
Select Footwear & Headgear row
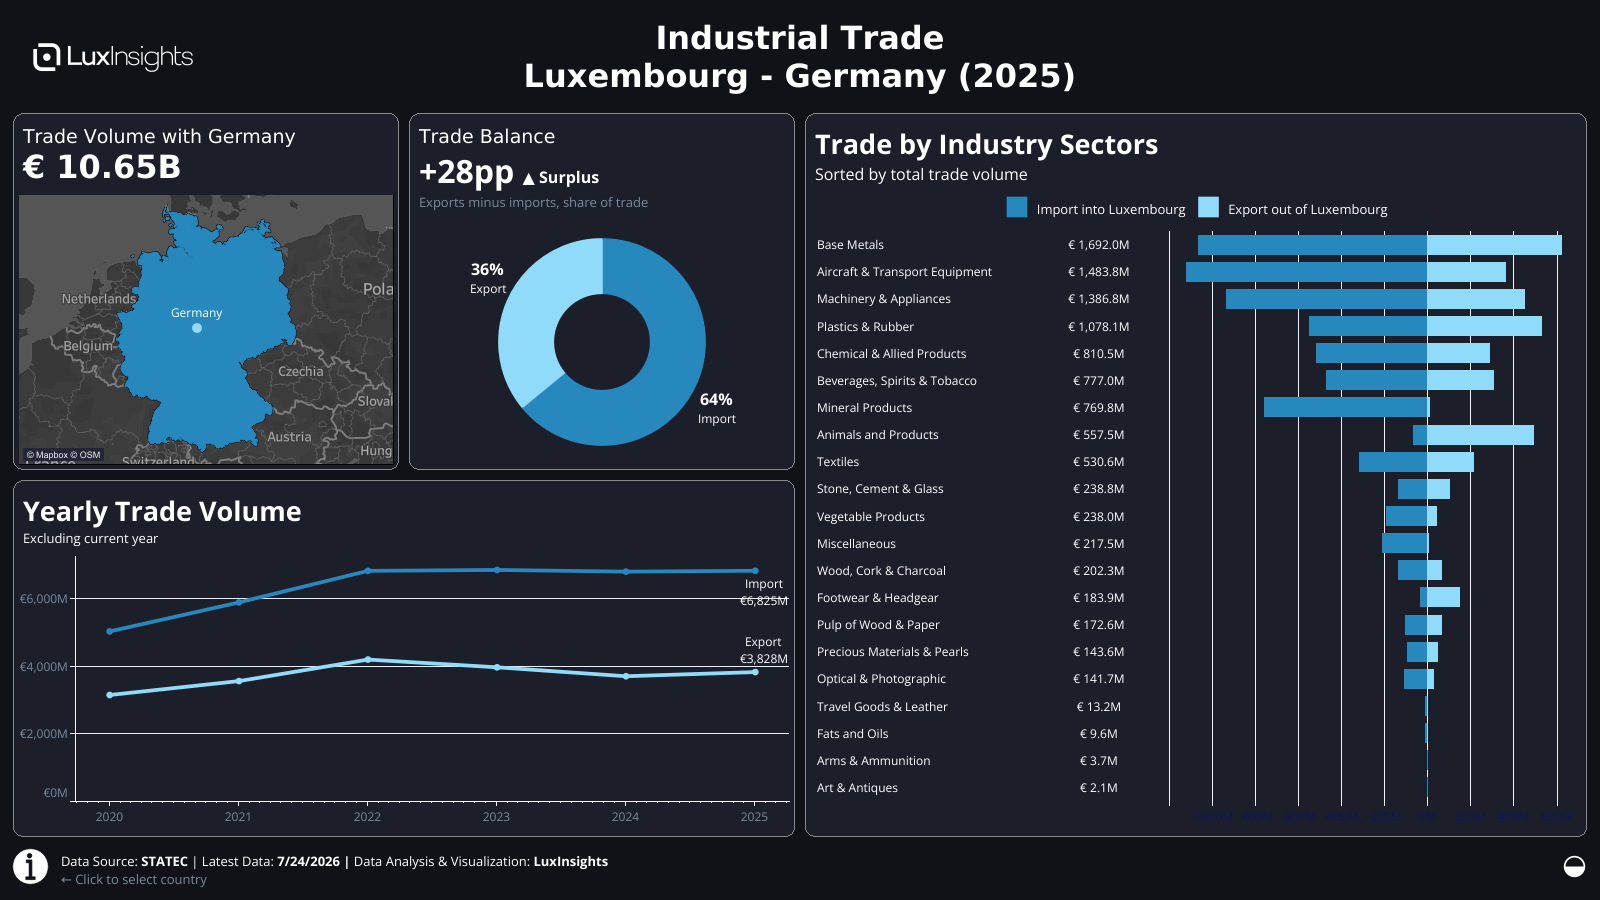1190,597
